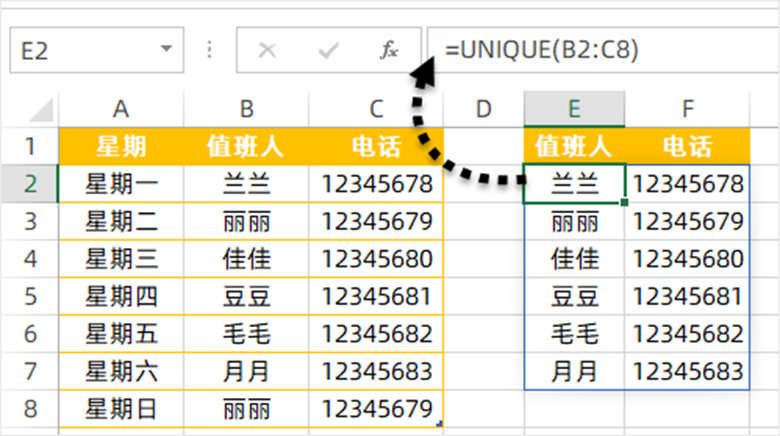Click cell C4 with 12345680
Viewport: 780px width, 436px height.
point(376,259)
